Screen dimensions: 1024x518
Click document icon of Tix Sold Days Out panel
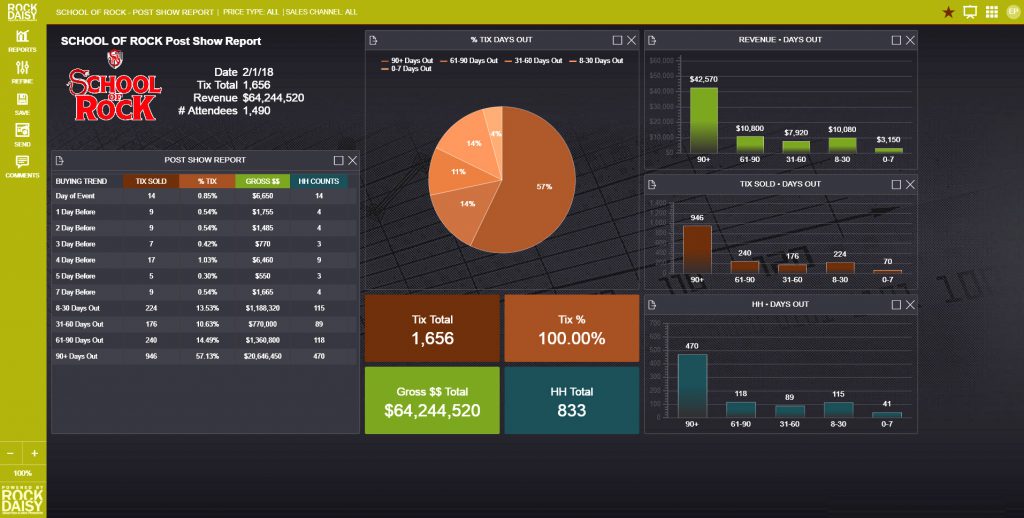tap(652, 184)
